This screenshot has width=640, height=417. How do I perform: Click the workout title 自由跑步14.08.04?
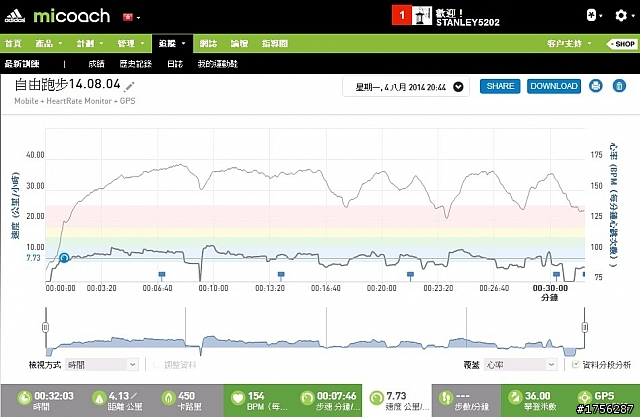click(68, 84)
